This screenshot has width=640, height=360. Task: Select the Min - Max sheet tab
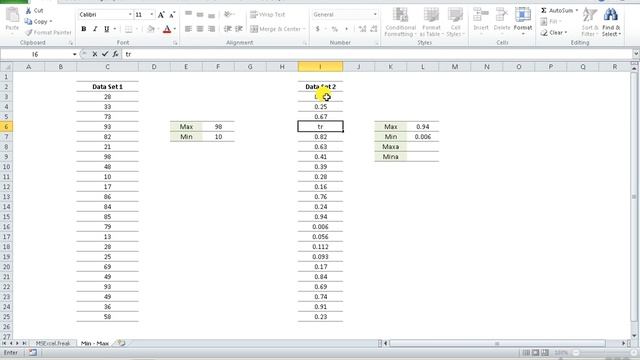(x=95, y=343)
